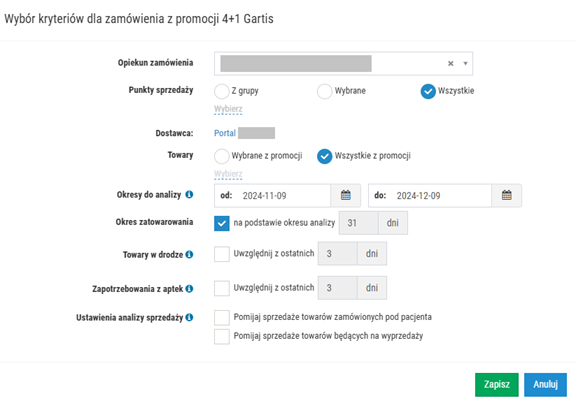Click the green Zapisz button
The width and height of the screenshot is (576, 403).
tap(497, 385)
